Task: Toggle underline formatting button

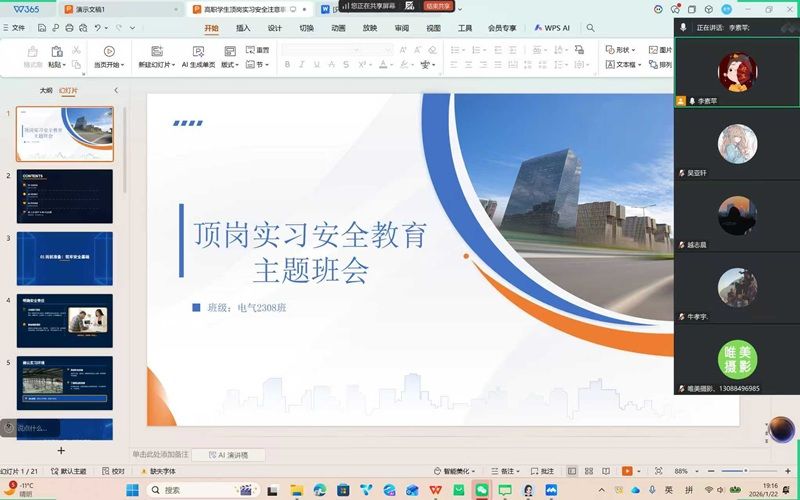Action: click(x=316, y=65)
